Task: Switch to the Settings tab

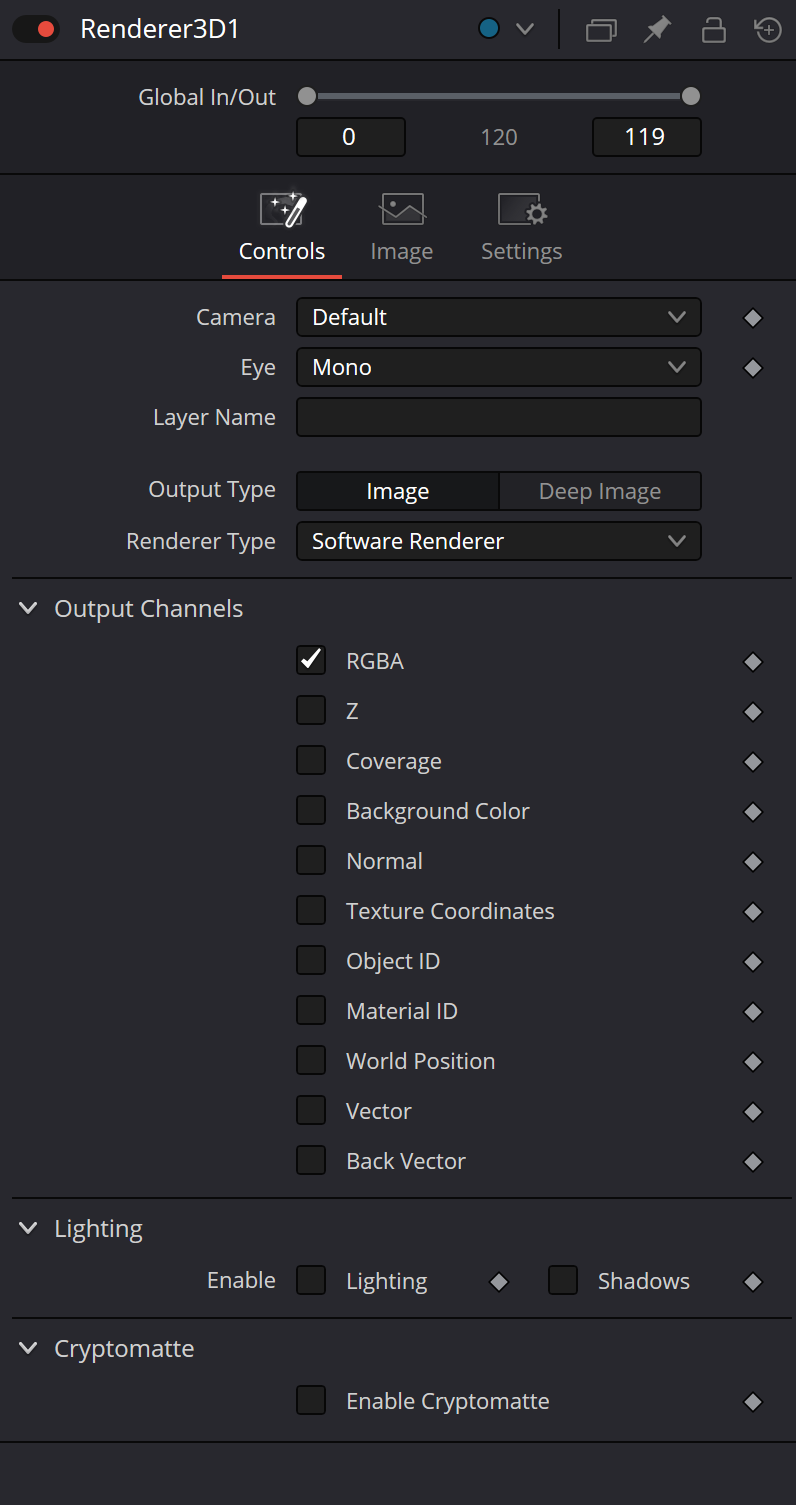Action: point(522,228)
